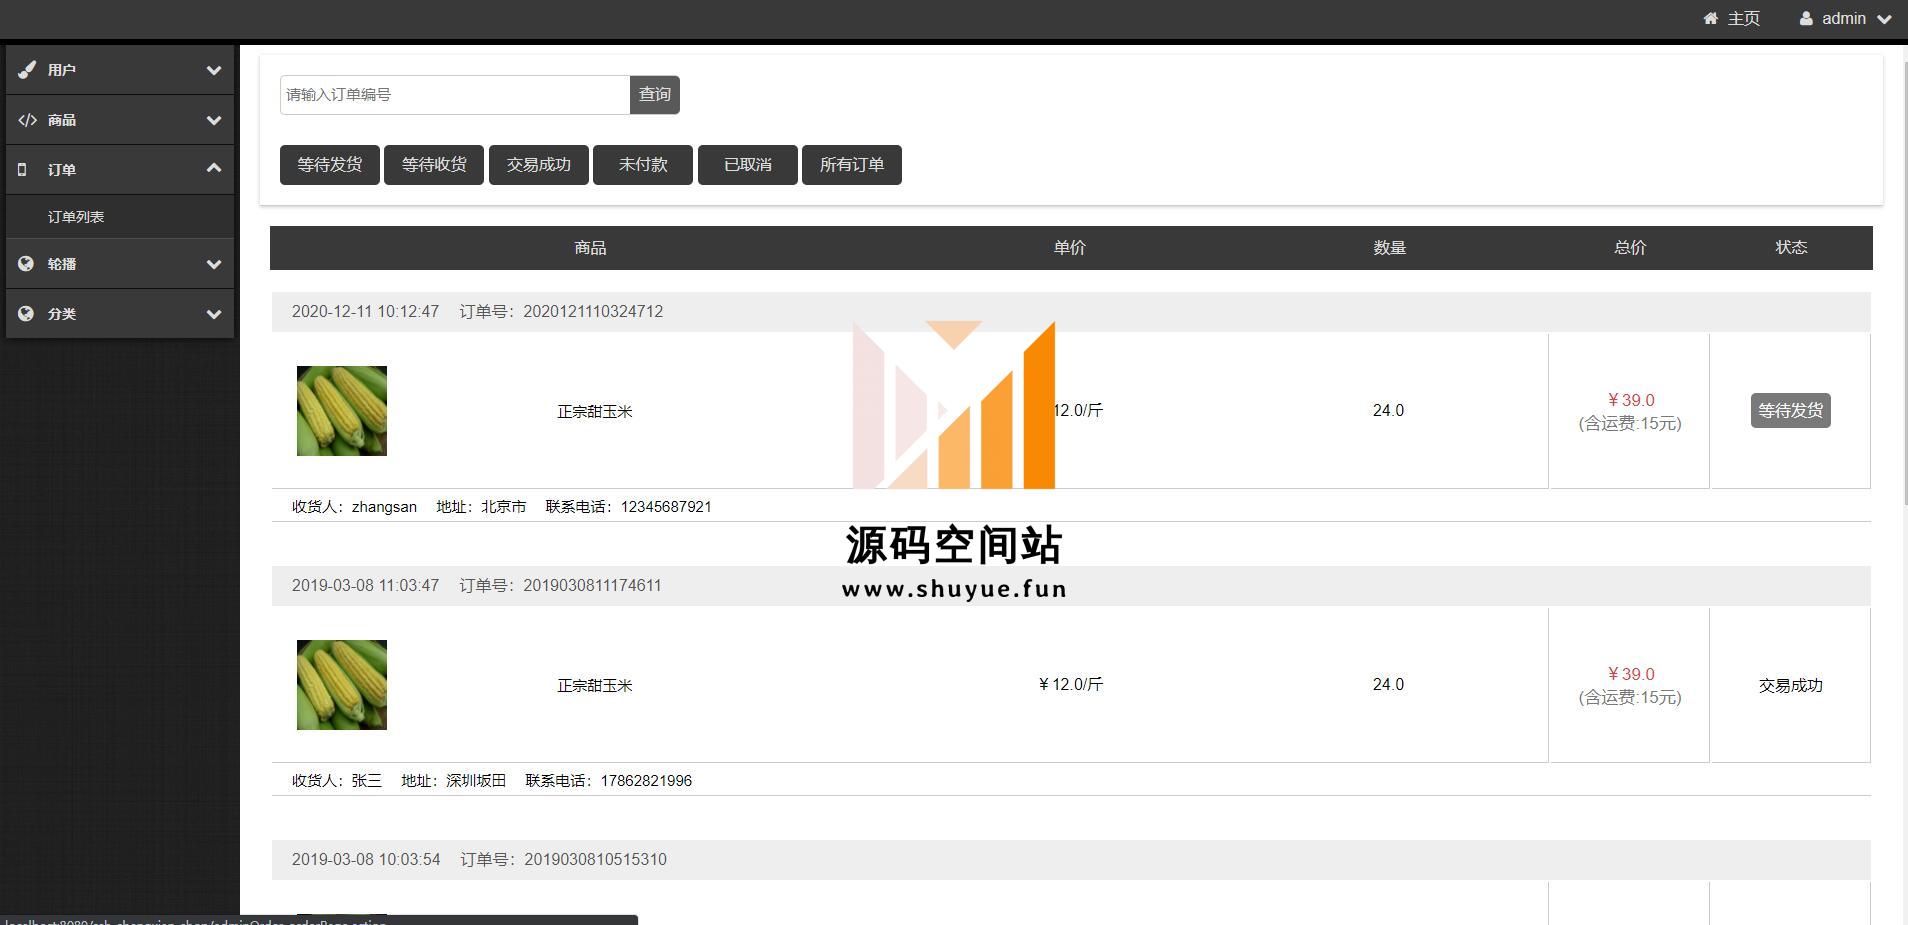Filter orders by 已取消

[748, 165]
